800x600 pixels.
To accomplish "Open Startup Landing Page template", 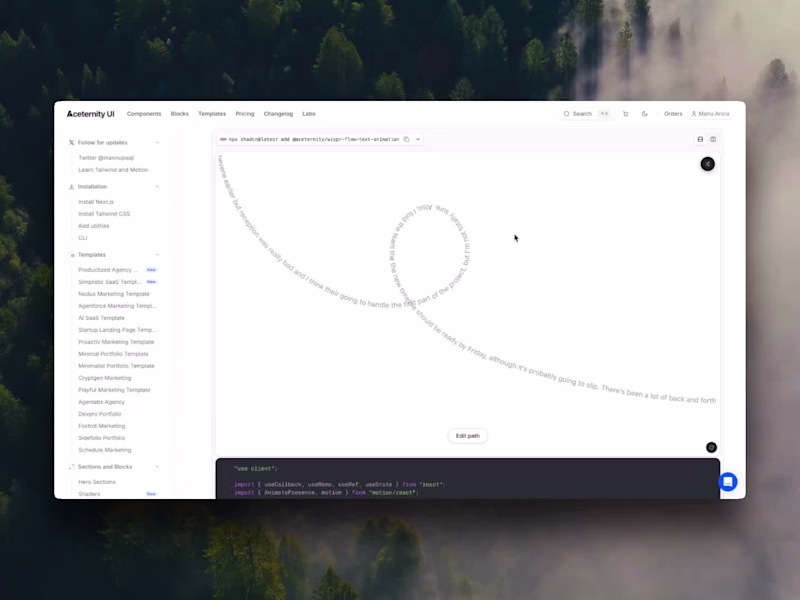I will (117, 330).
